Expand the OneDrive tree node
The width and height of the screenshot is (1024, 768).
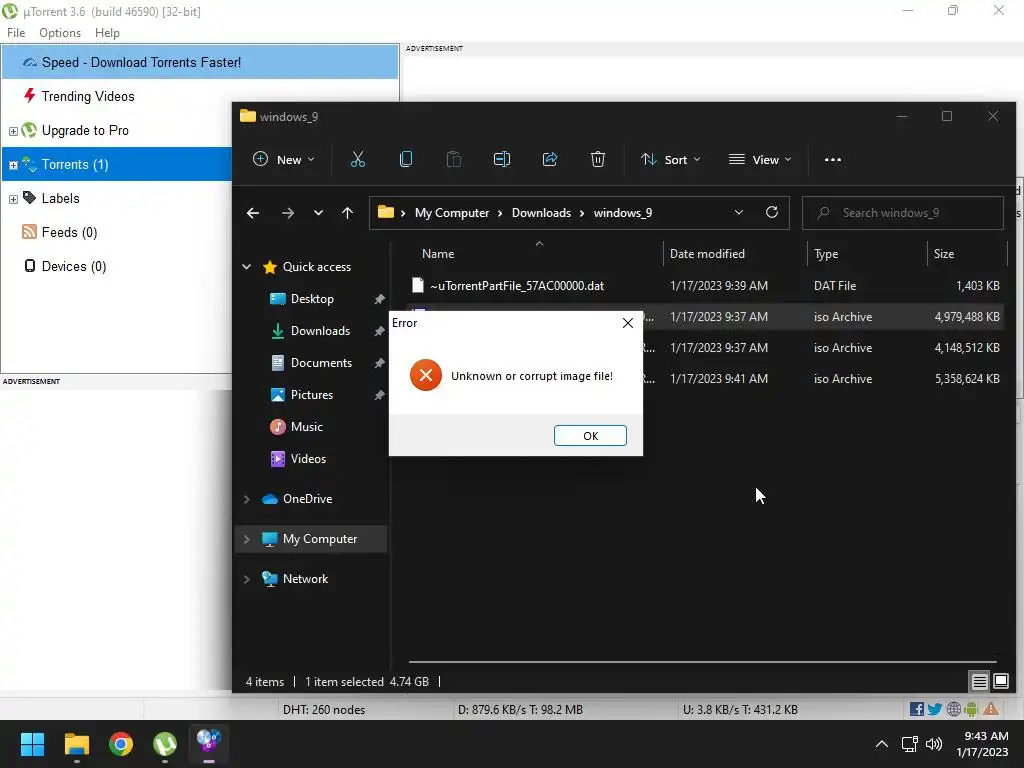(247, 499)
